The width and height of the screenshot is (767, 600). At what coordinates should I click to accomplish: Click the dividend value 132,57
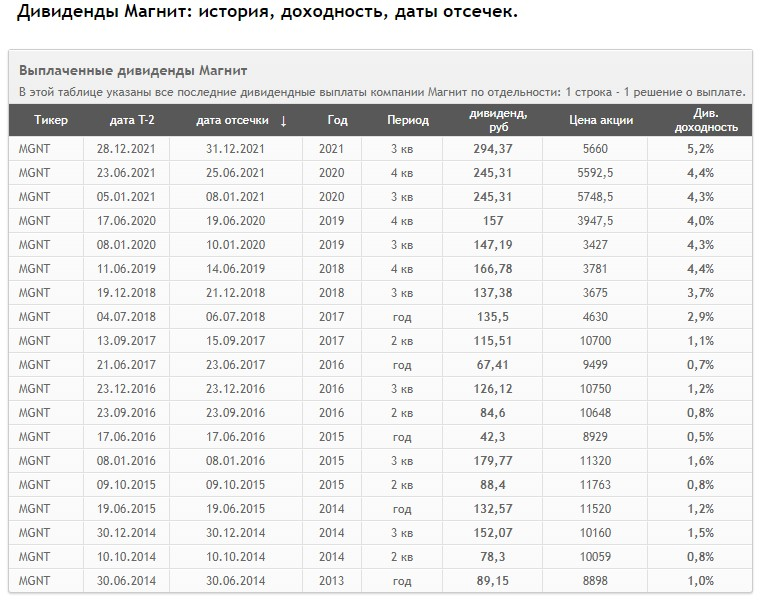[493, 508]
